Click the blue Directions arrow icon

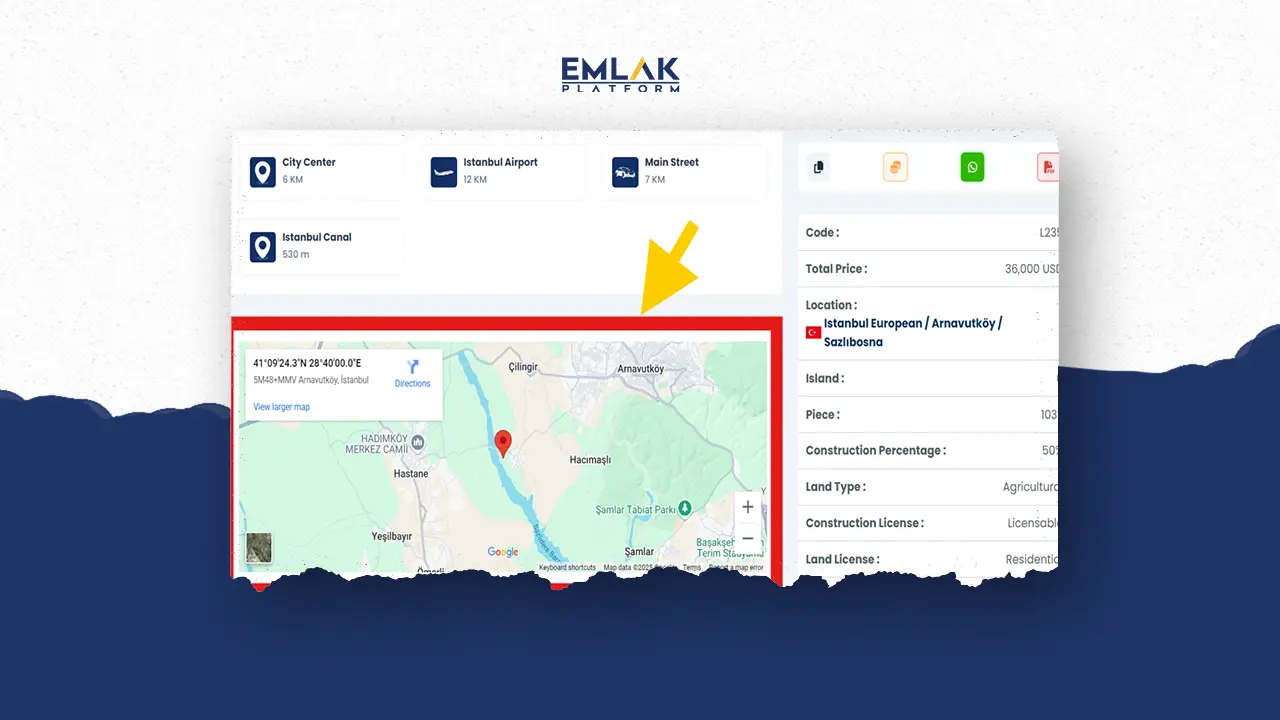412,367
